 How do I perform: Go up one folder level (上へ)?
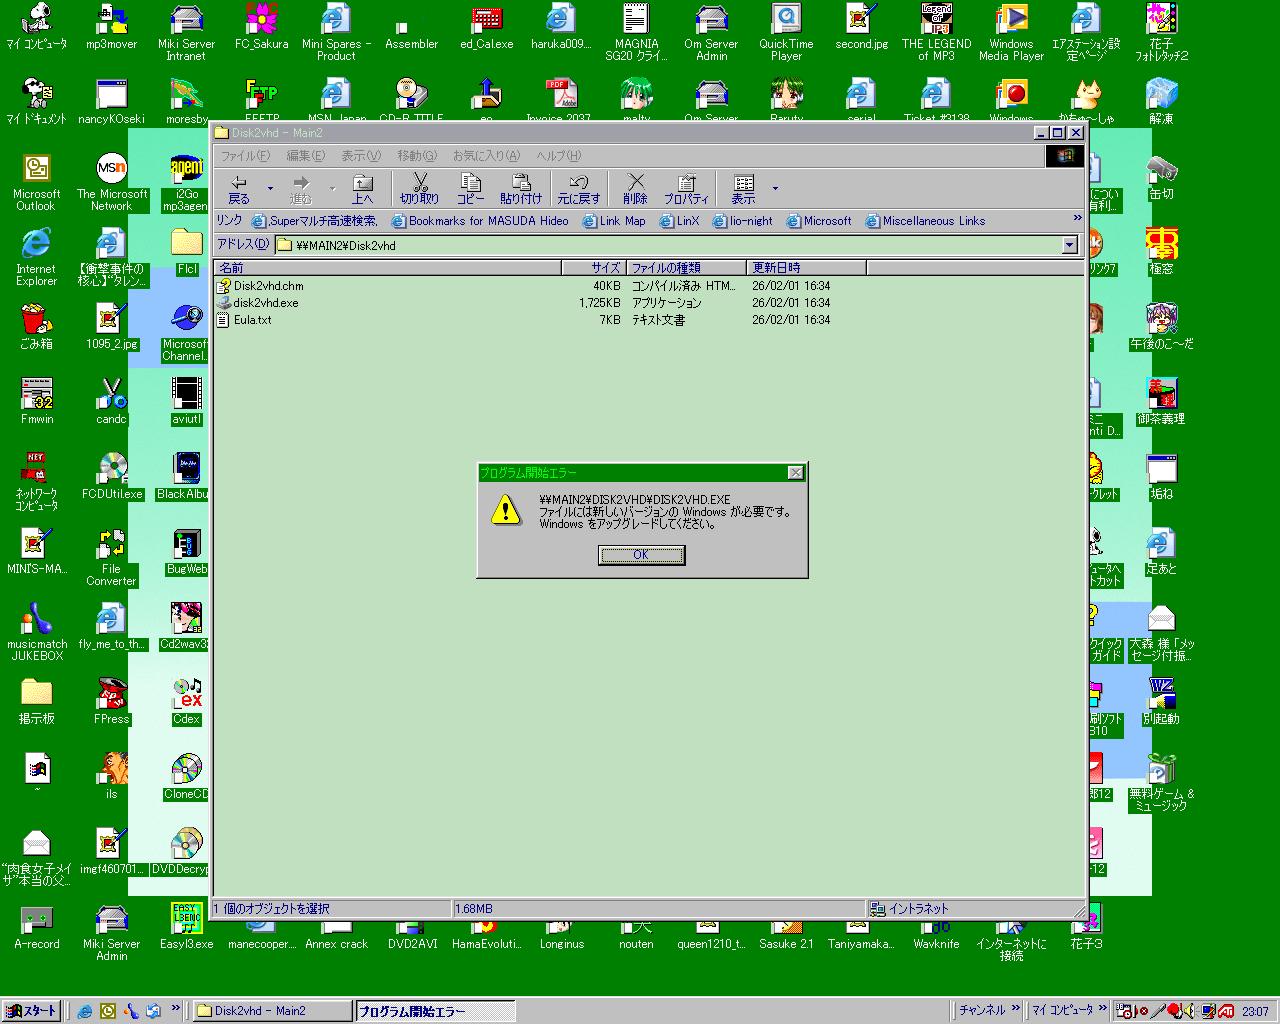pos(362,187)
